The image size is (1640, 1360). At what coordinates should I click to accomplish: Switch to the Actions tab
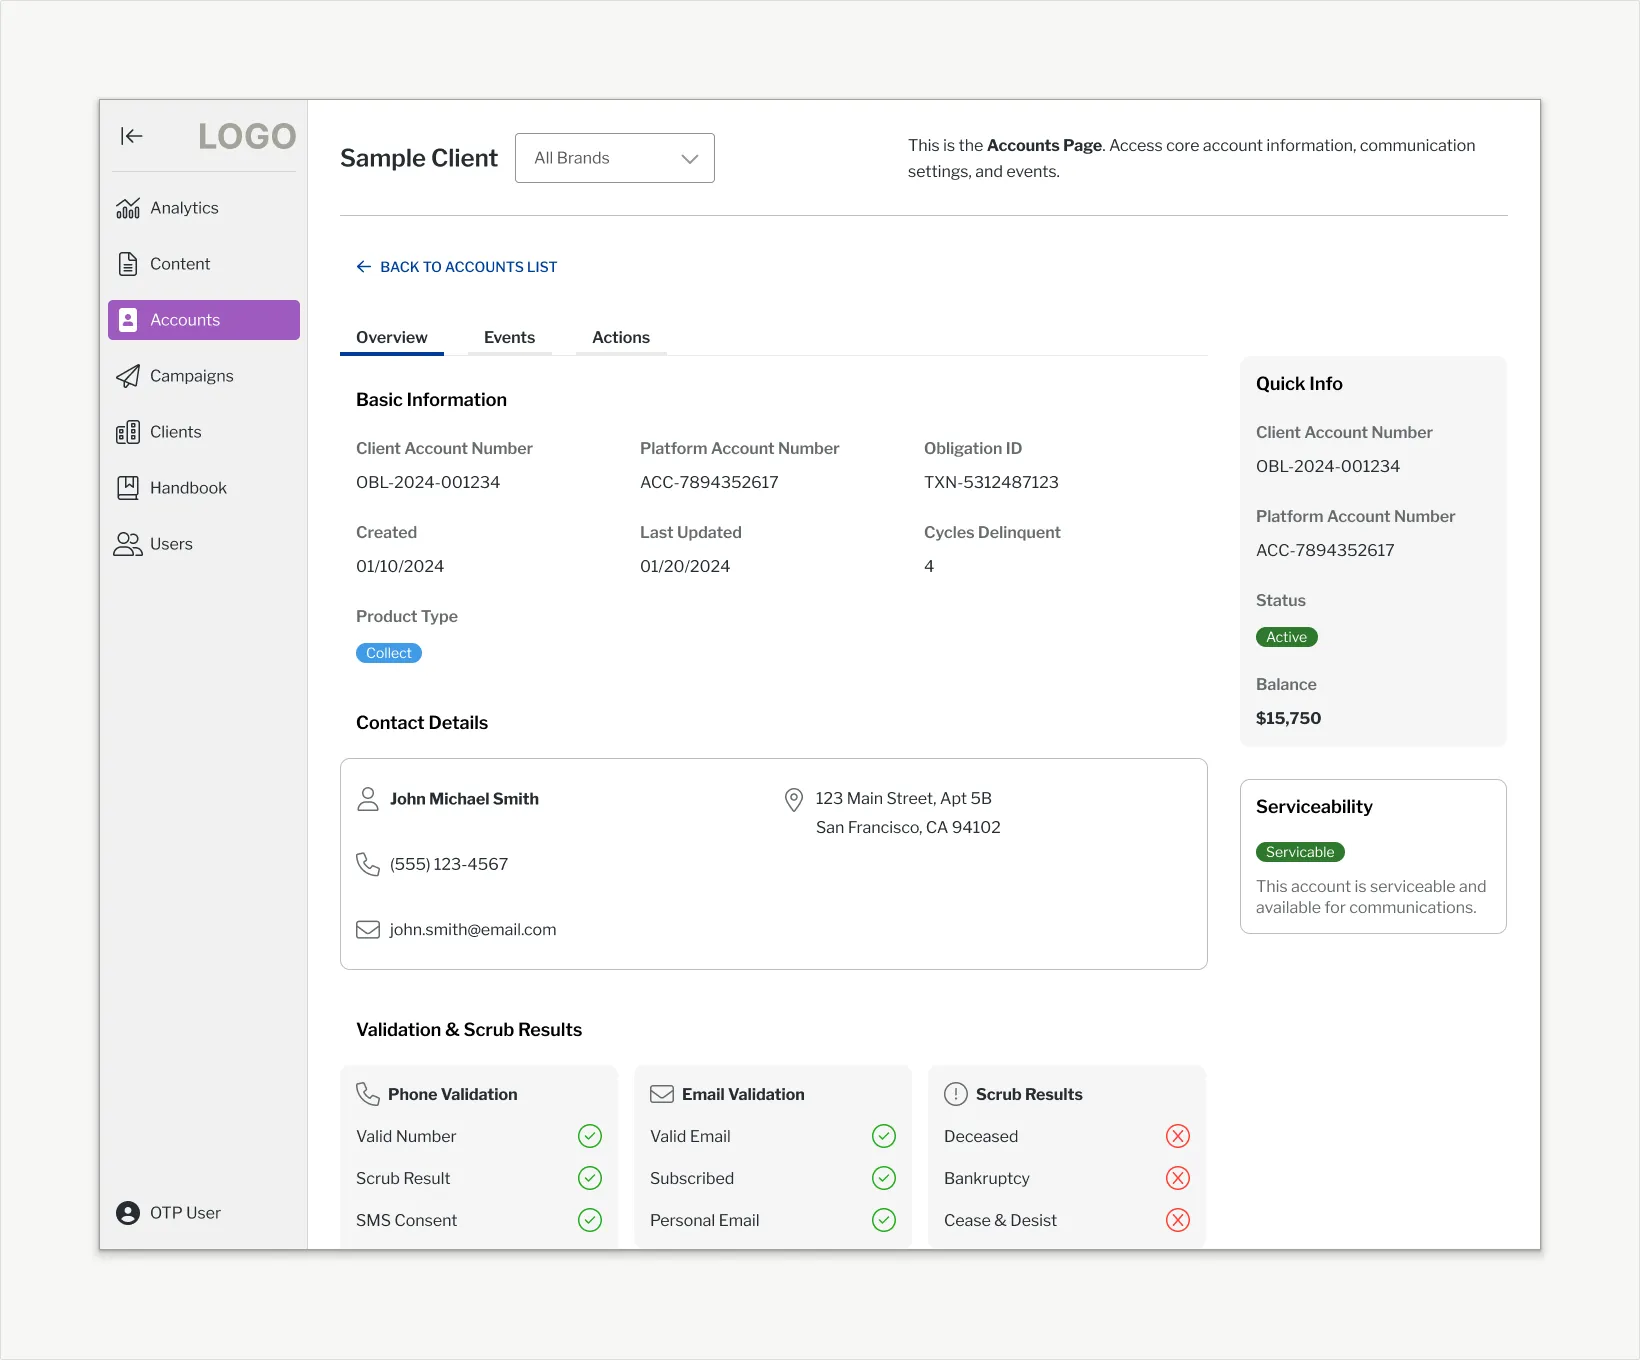pyautogui.click(x=621, y=338)
